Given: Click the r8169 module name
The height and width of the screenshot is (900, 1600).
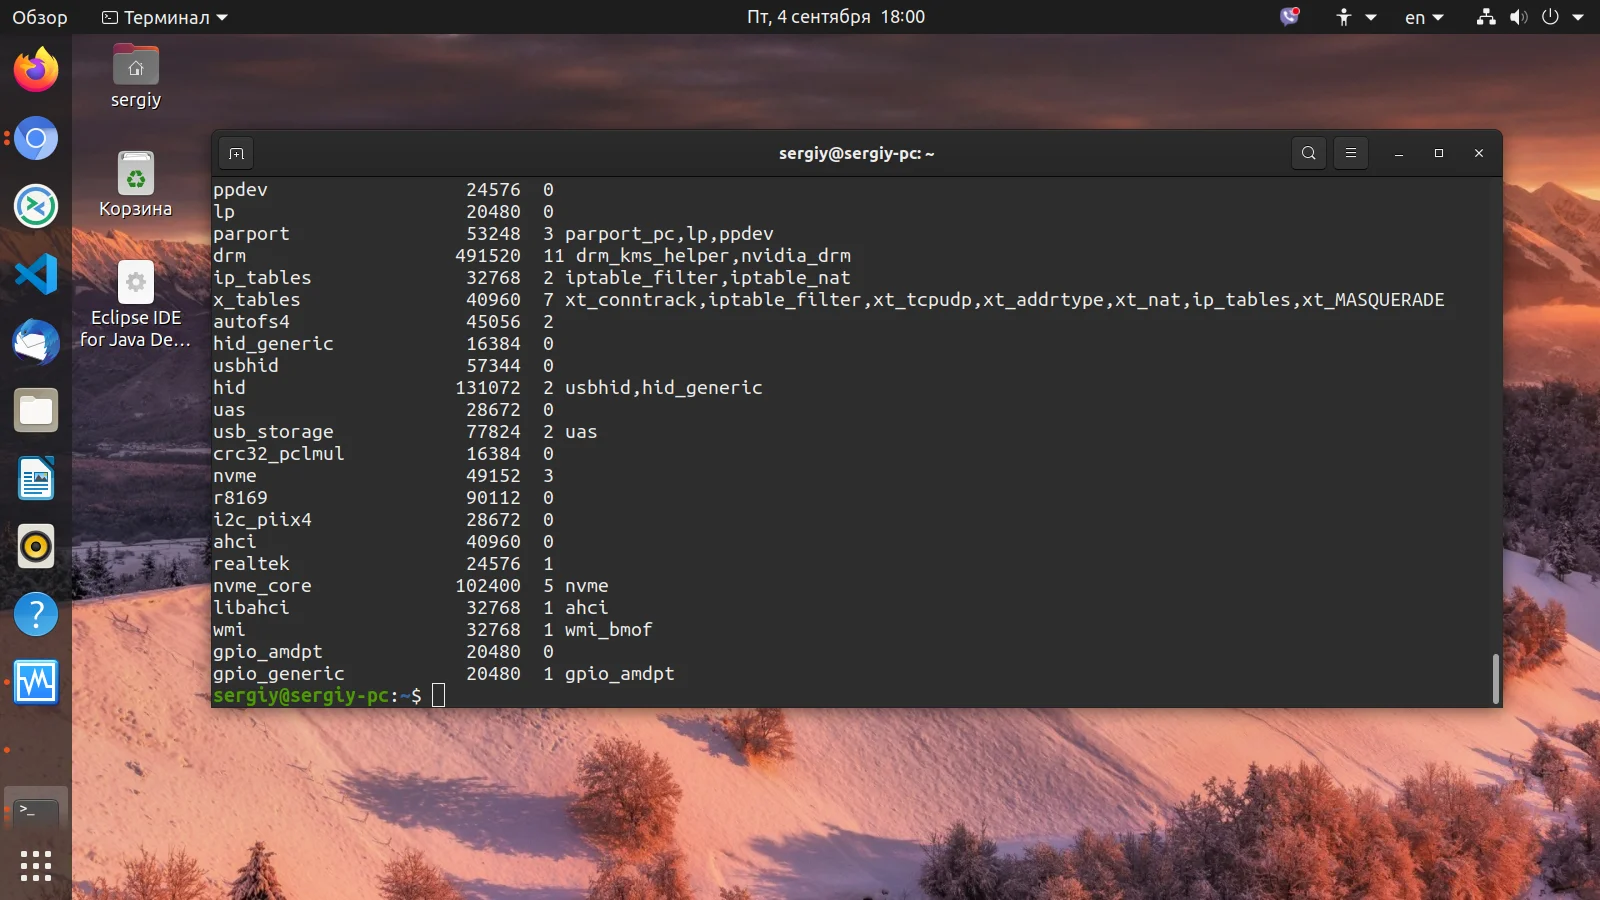Looking at the screenshot, I should (240, 498).
